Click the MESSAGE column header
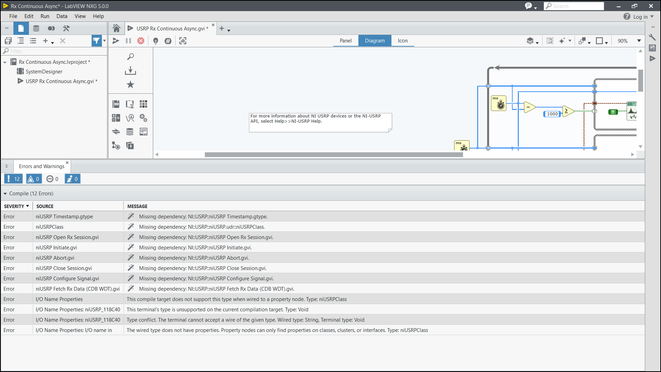The image size is (661, 372). (x=137, y=206)
